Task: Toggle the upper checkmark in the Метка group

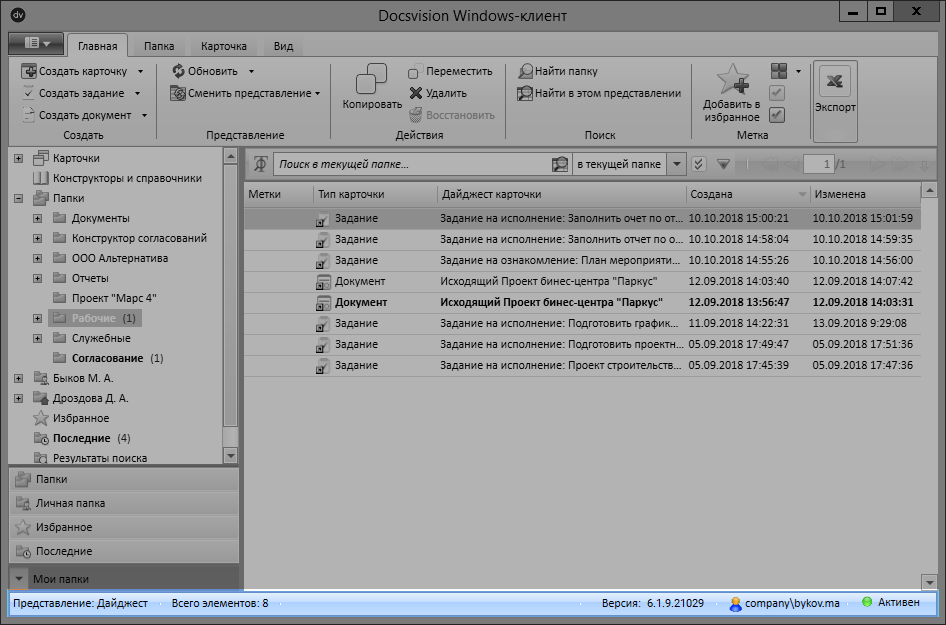Action: point(775,93)
